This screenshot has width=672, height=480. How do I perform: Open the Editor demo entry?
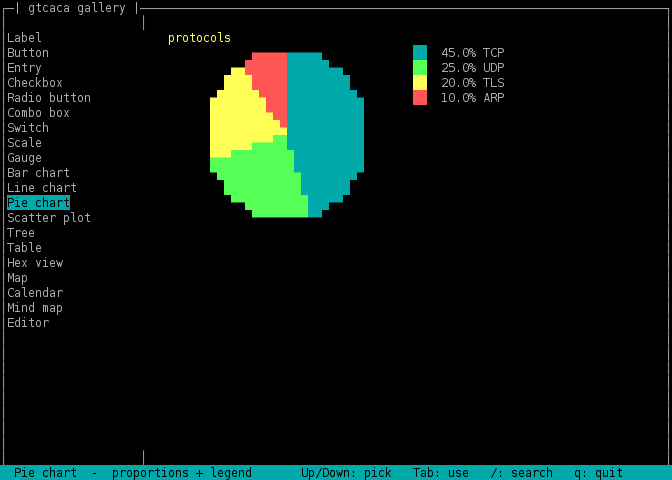click(x=28, y=323)
